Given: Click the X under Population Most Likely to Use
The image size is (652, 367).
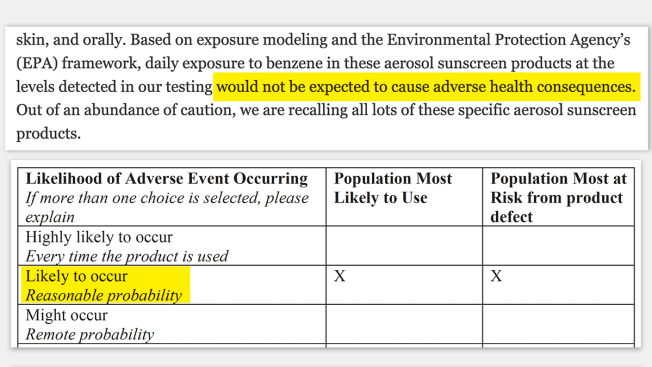Looking at the screenshot, I should pos(339,276).
